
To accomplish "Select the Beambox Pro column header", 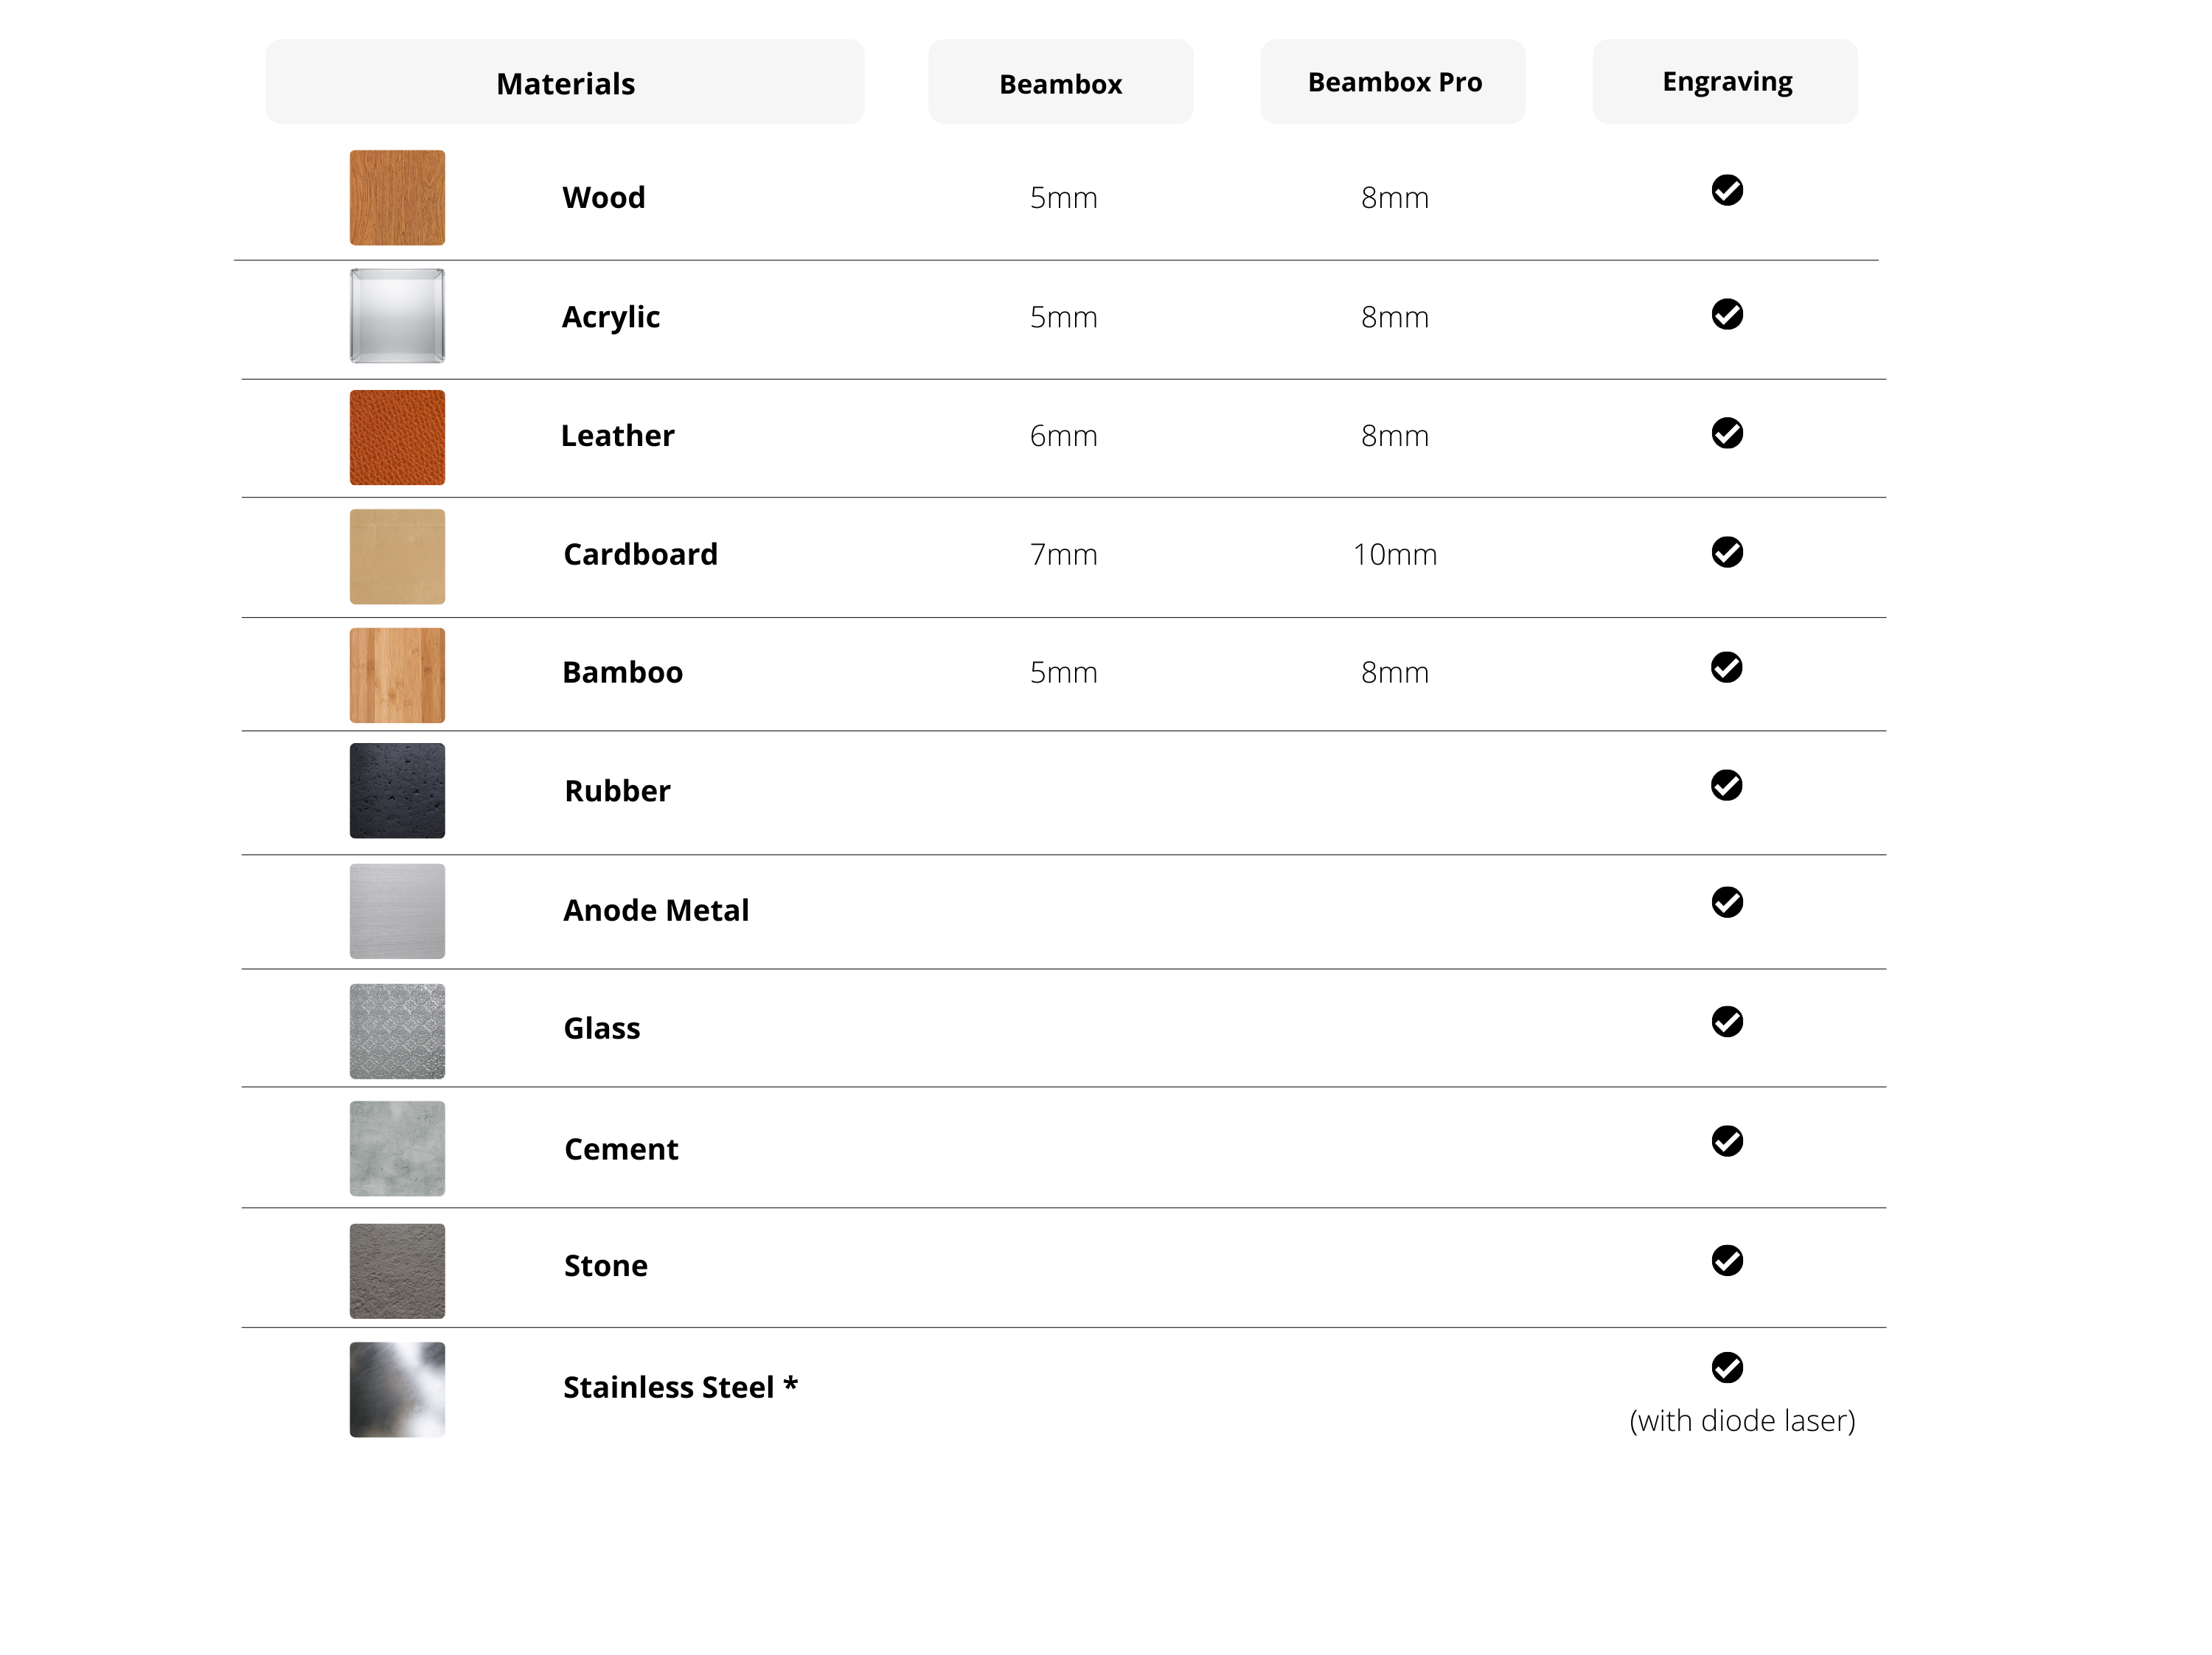I will tap(1393, 82).
